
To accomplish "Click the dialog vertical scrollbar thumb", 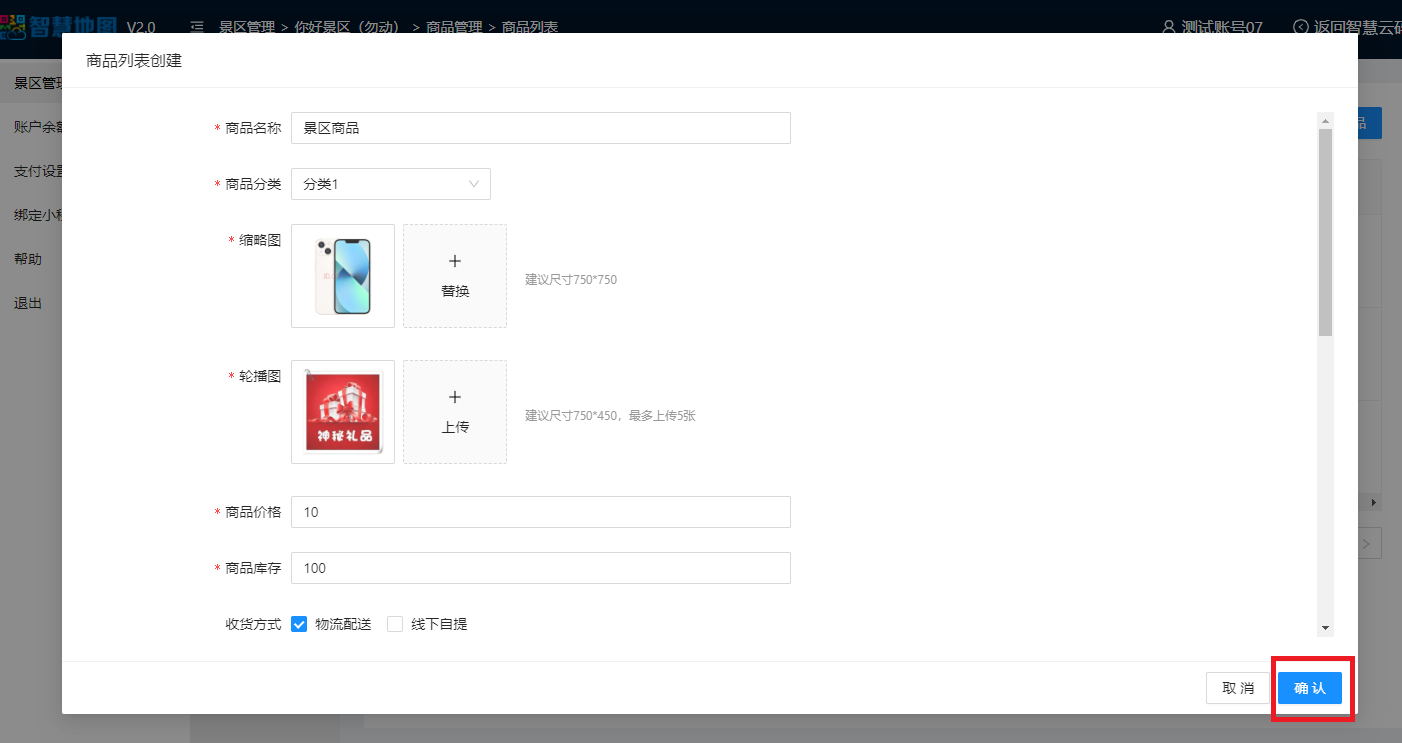I will click(1325, 230).
